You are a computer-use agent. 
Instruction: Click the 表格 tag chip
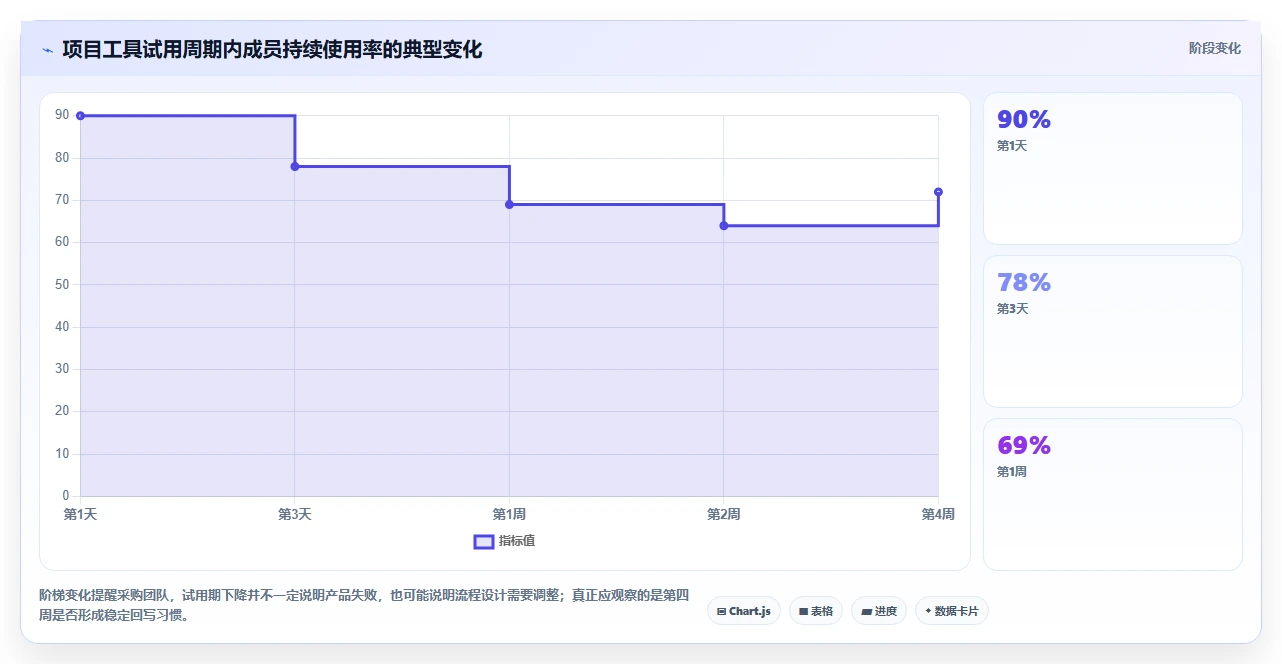pos(816,611)
